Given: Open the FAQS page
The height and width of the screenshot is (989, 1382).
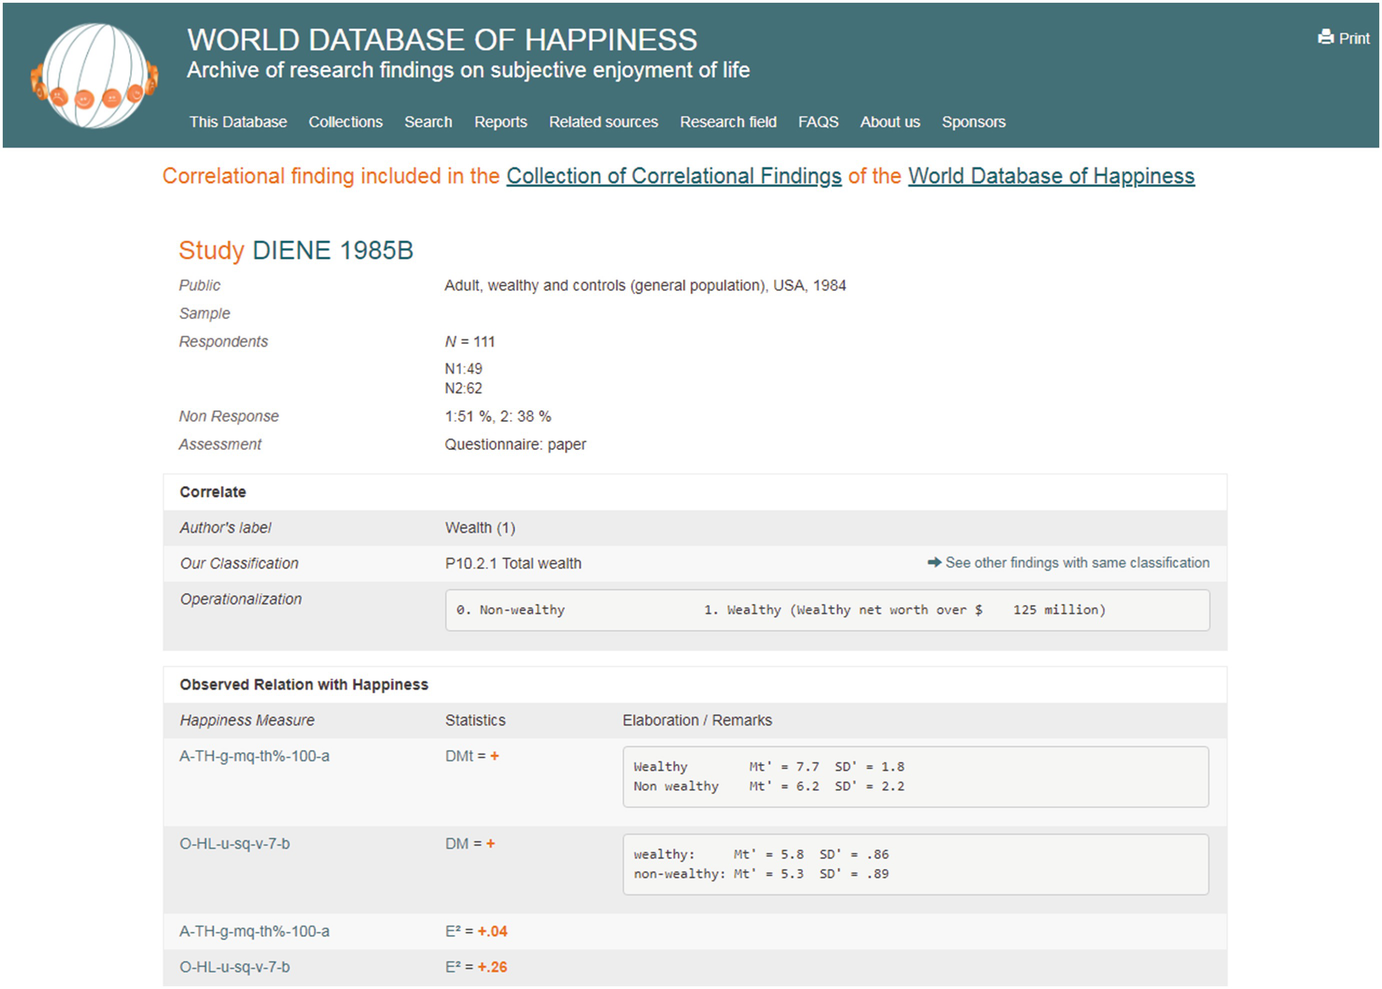Looking at the screenshot, I should click(x=818, y=122).
